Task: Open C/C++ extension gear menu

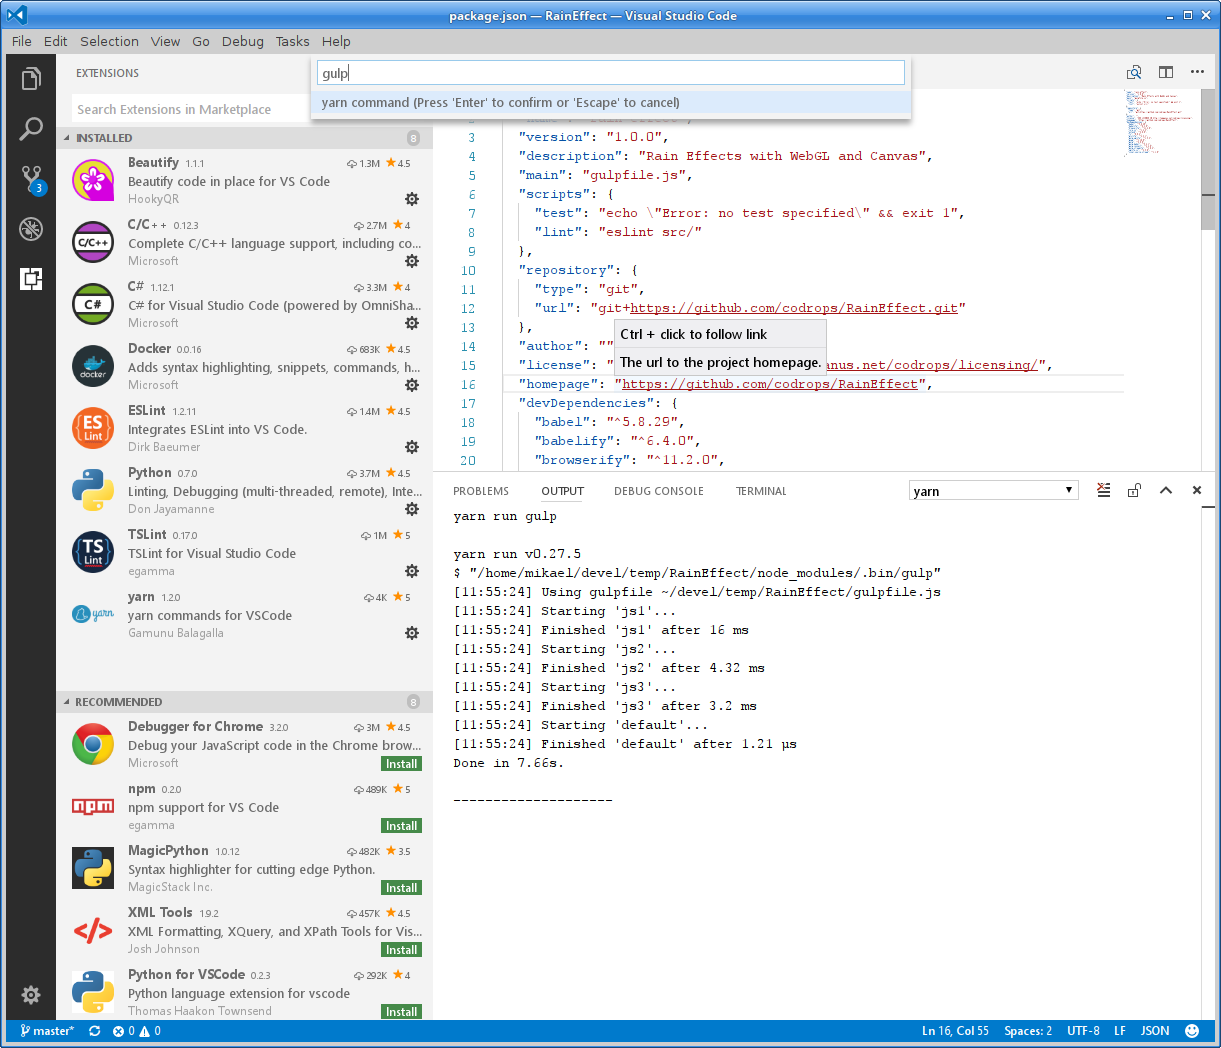Action: (411, 261)
